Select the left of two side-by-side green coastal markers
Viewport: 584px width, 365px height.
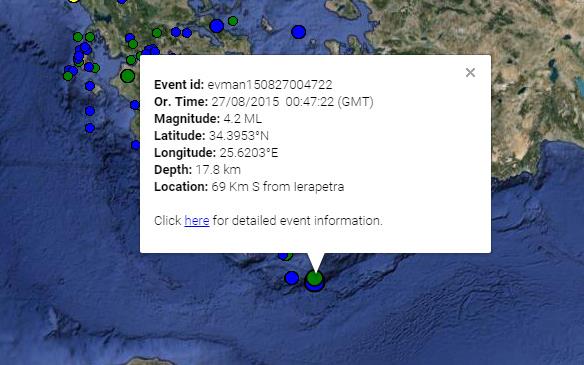(78, 37)
